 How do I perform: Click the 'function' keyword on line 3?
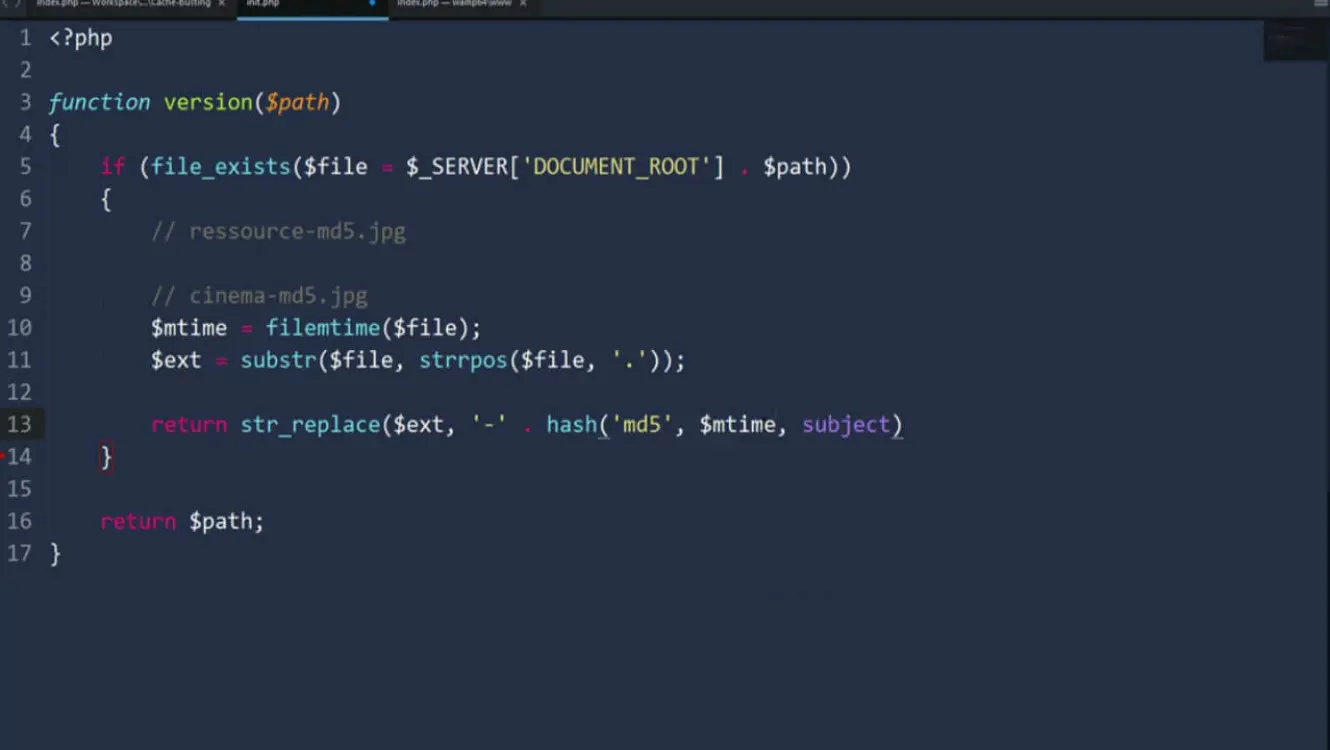pyautogui.click(x=99, y=102)
